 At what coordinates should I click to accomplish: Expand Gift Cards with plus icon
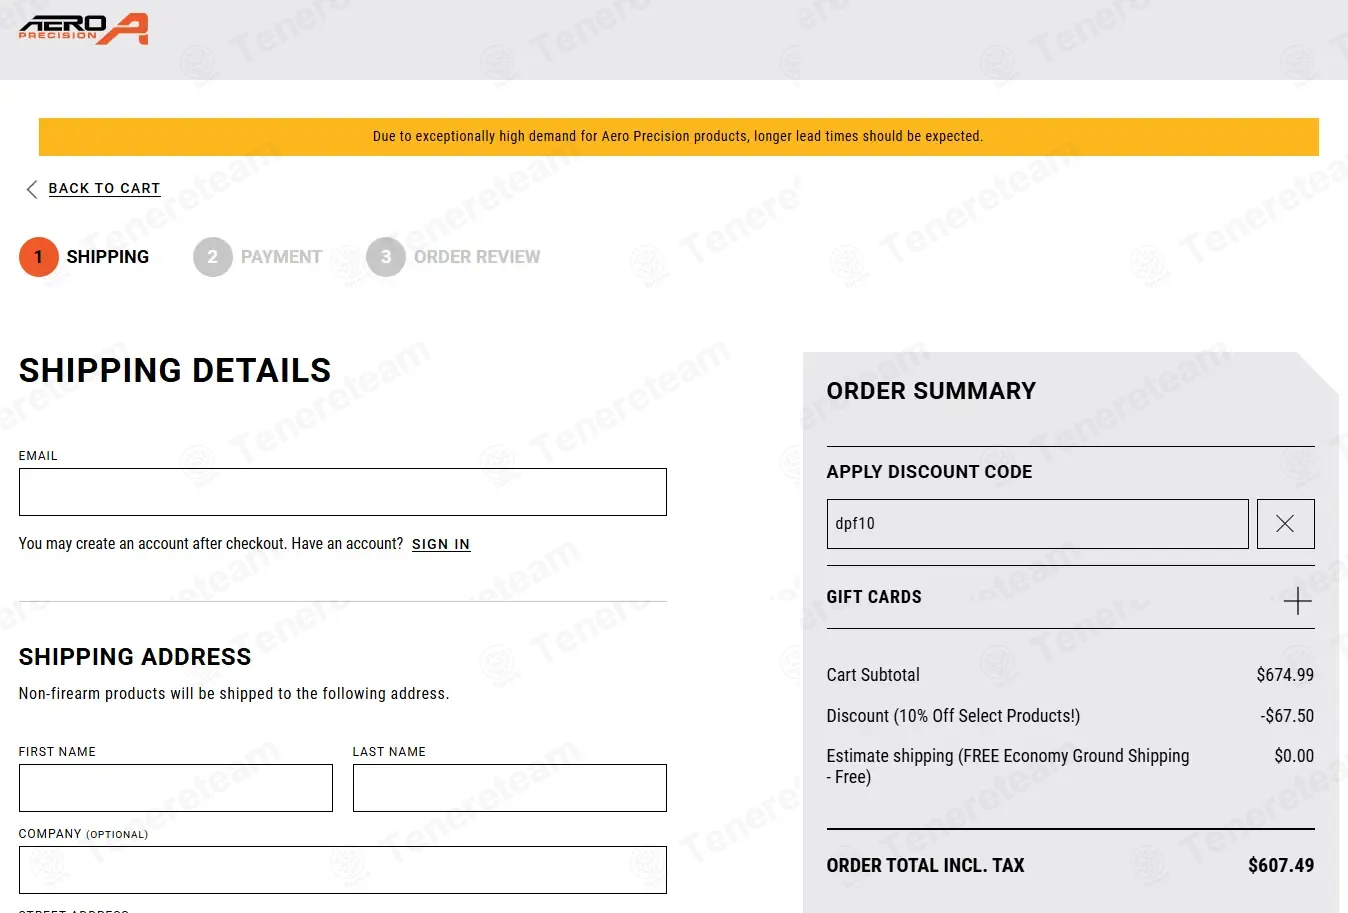click(1298, 601)
